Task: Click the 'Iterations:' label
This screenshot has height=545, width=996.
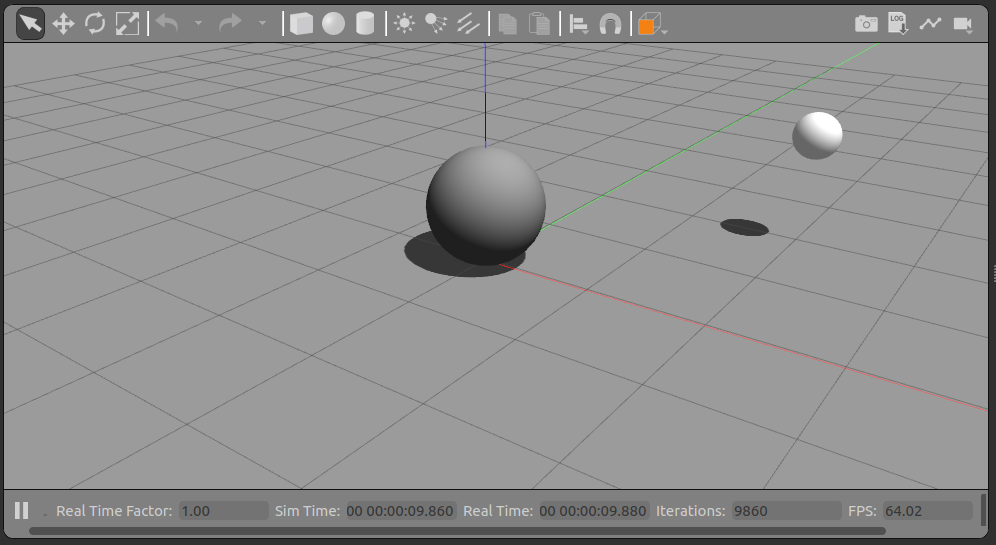Action: coord(690,511)
